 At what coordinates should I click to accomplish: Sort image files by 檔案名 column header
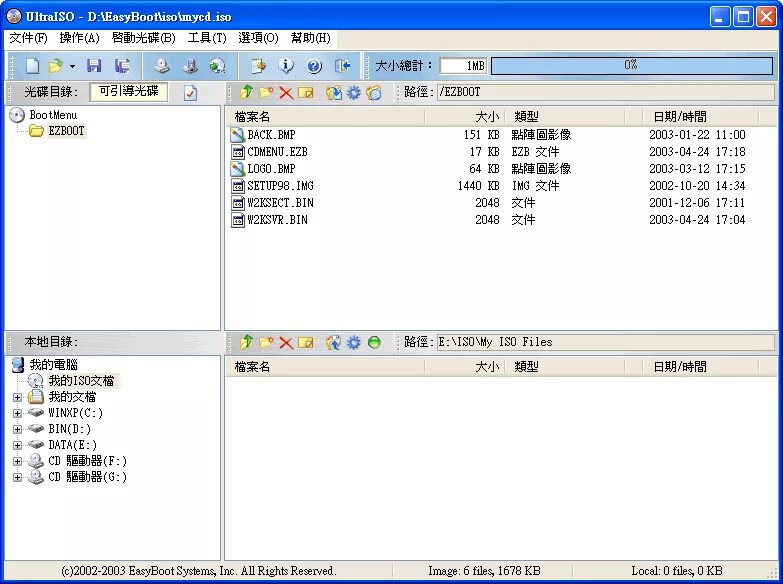click(x=325, y=117)
